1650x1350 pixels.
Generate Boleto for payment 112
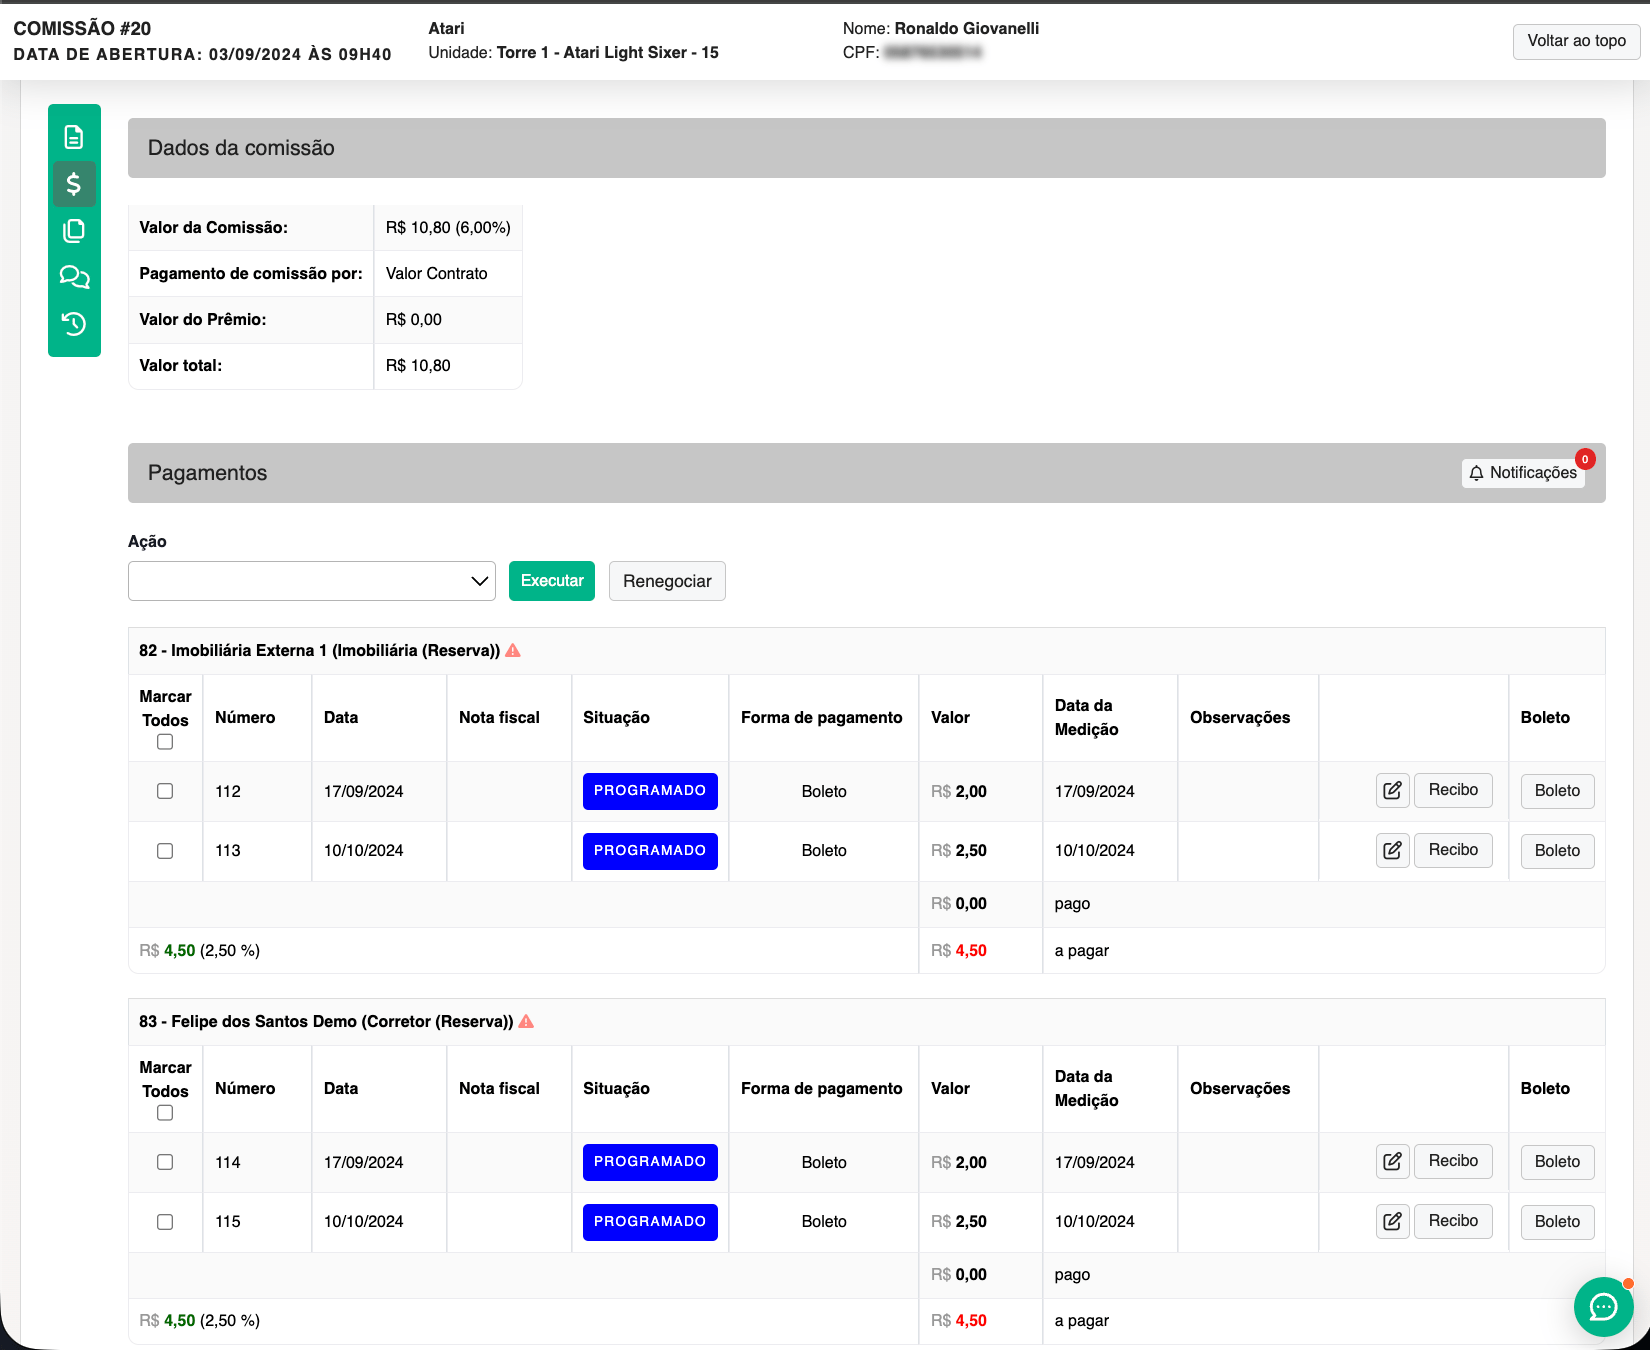coord(1557,791)
